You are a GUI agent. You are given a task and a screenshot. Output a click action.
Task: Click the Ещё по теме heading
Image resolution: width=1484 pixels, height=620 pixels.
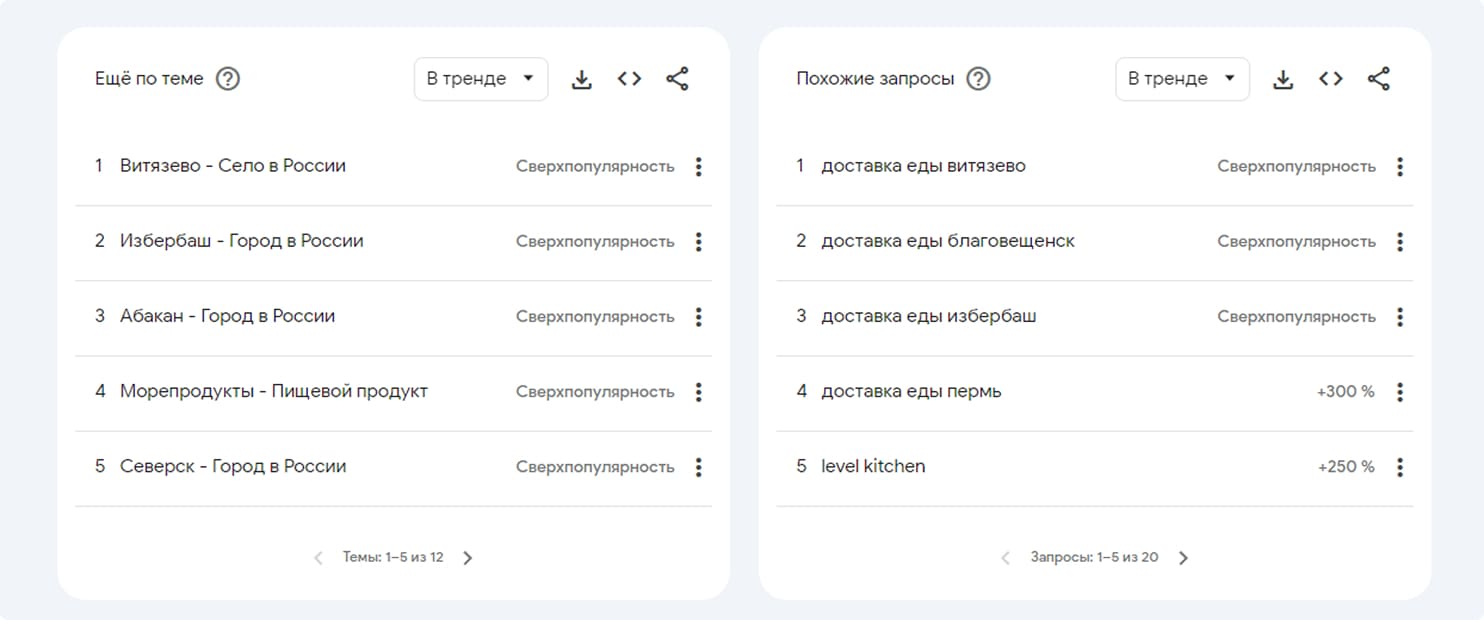tap(149, 79)
